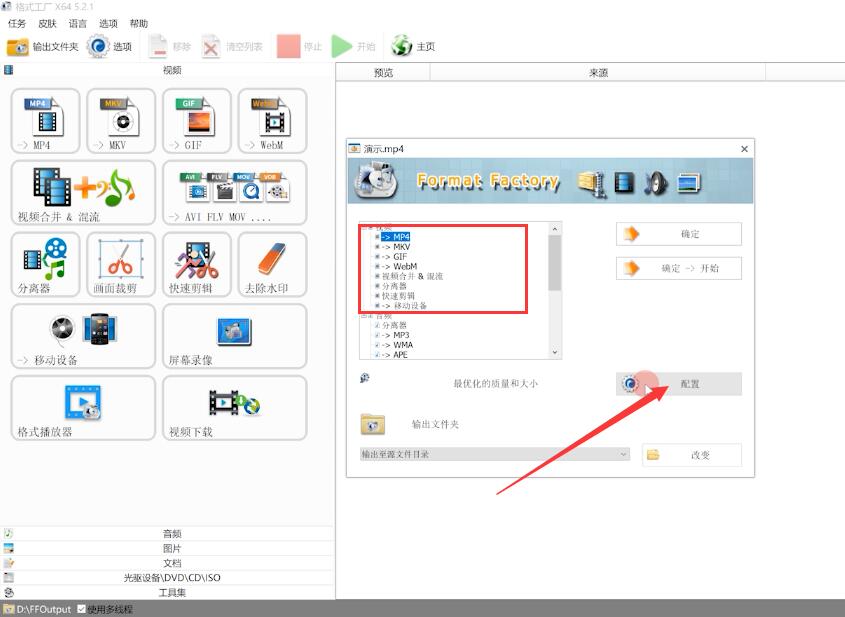
Task: Click the 确定 button in dialog
Action: pyautogui.click(x=678, y=234)
